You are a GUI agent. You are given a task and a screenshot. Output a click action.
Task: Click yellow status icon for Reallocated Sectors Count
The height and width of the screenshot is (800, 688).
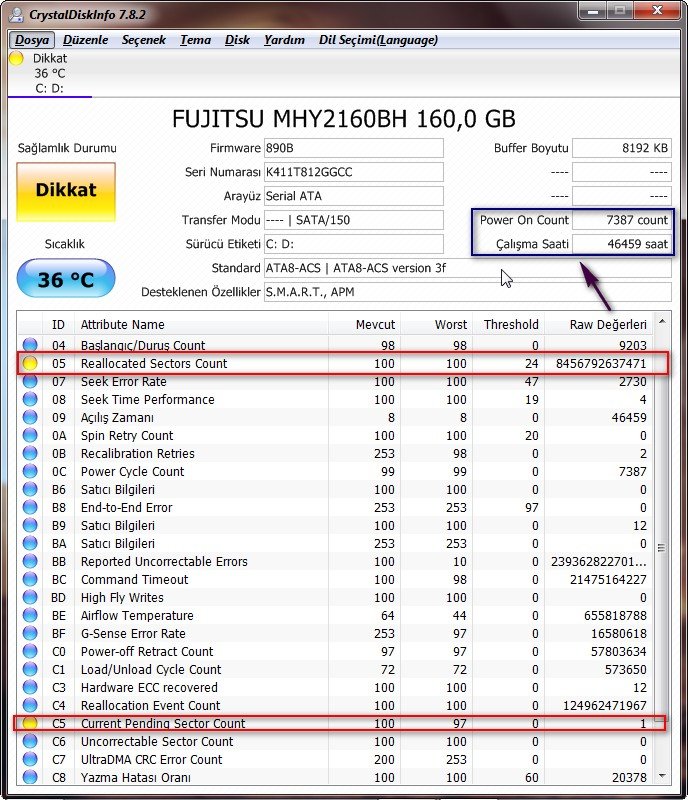pos(30,363)
